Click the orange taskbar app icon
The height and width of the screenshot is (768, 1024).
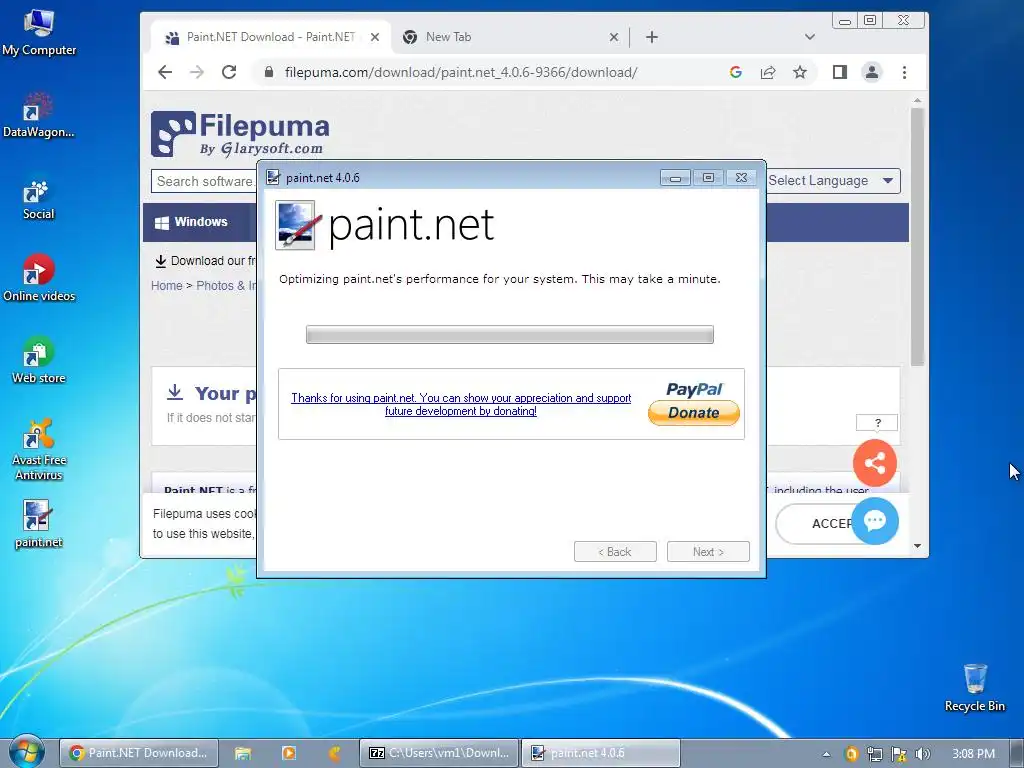point(334,753)
